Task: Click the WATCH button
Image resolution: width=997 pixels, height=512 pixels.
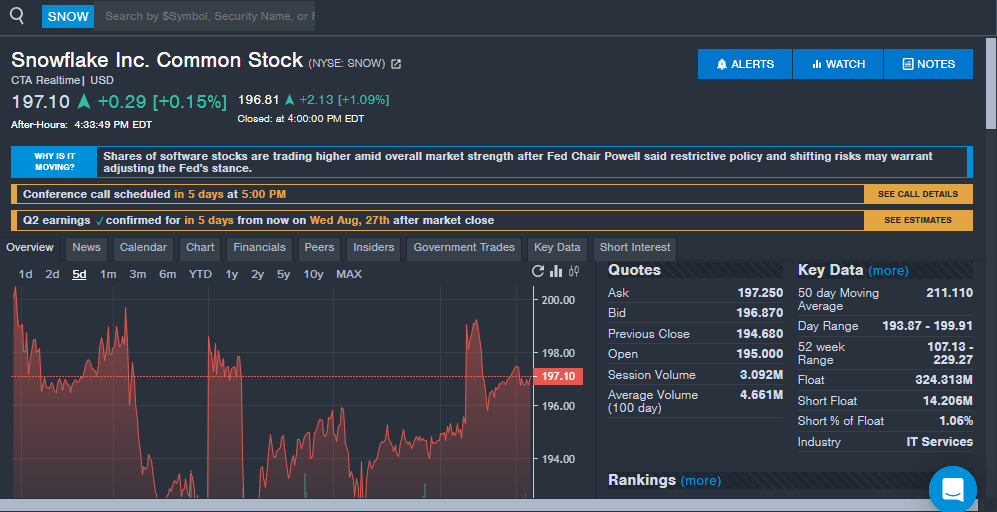Action: tap(838, 64)
